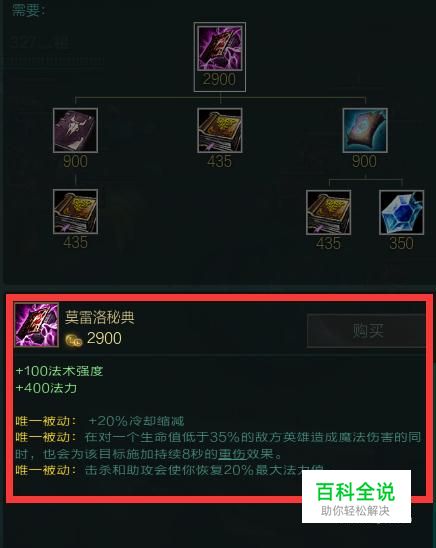Click the Sapphire Crystal icon costing 350
This screenshot has width=436, height=548.
[401, 212]
